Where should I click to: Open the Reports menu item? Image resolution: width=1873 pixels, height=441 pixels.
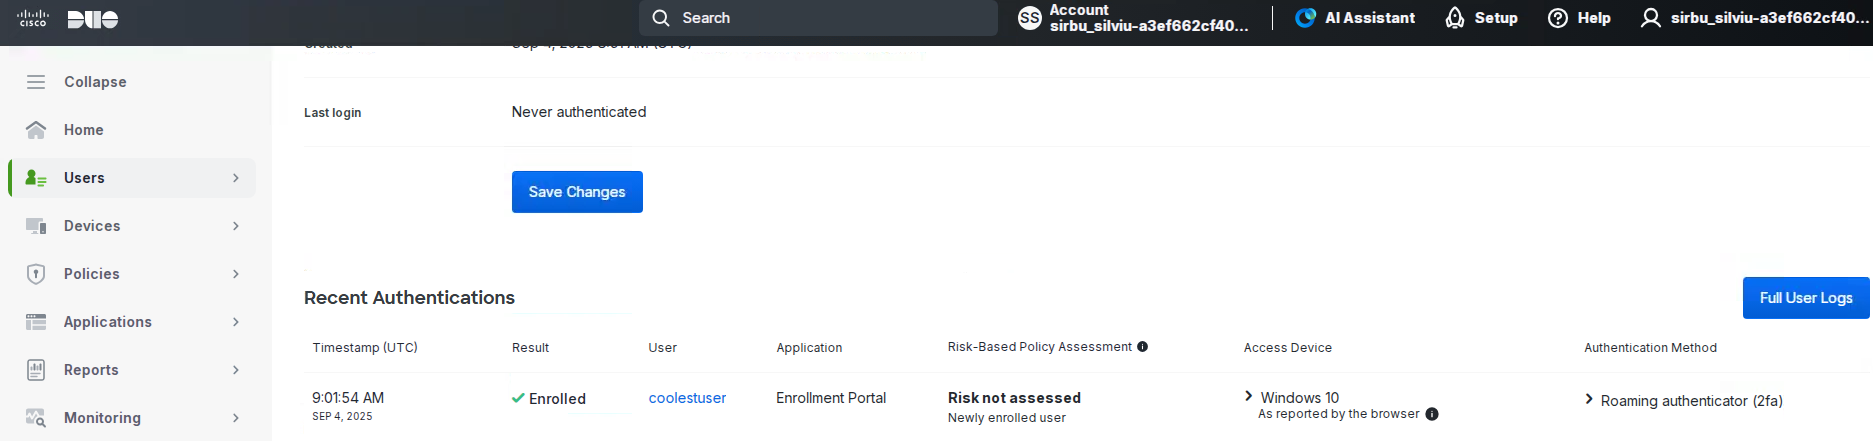[x=132, y=370]
